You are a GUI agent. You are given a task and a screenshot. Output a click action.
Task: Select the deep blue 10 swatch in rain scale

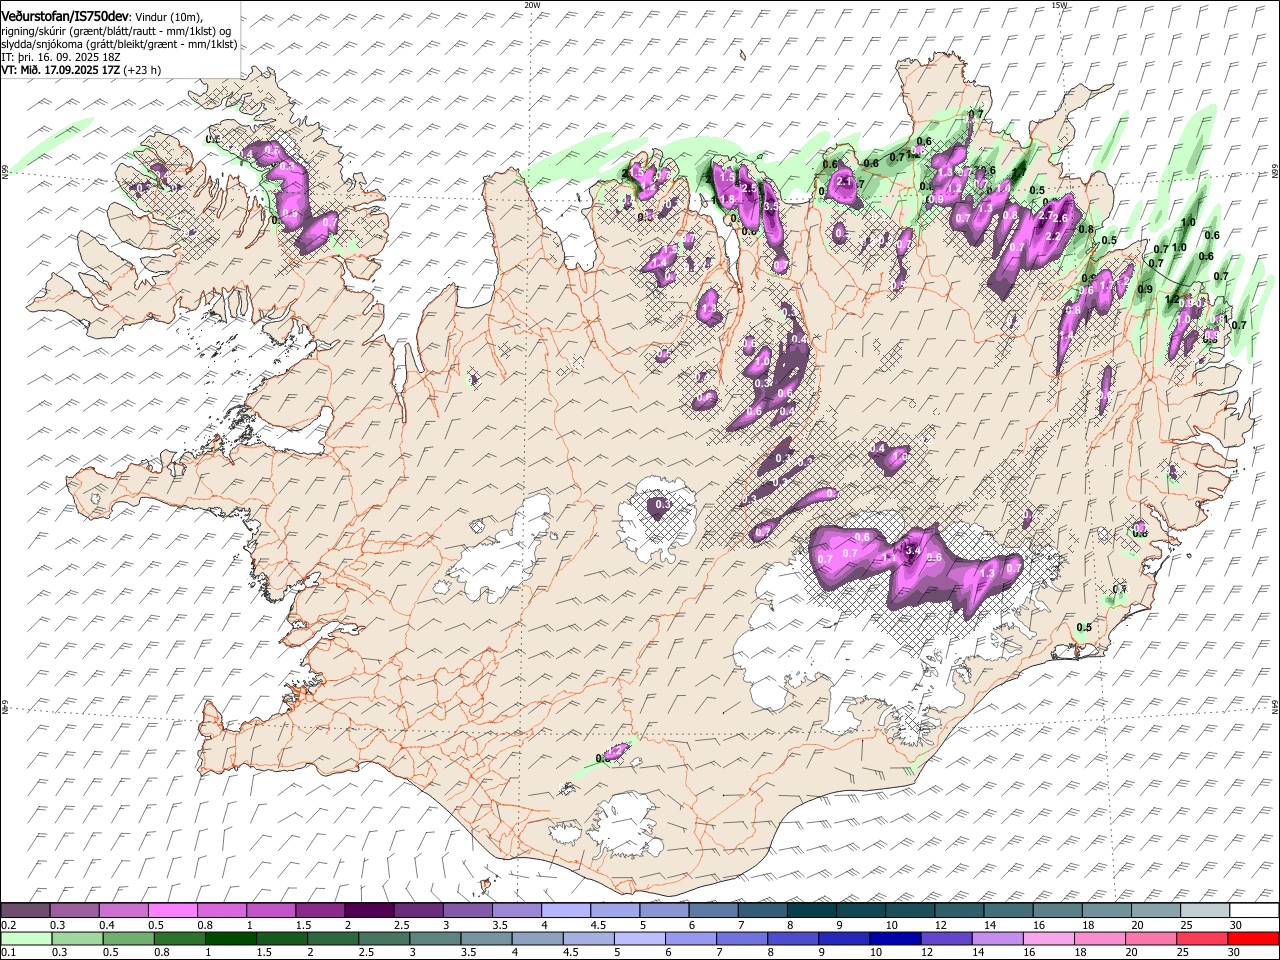click(x=894, y=938)
